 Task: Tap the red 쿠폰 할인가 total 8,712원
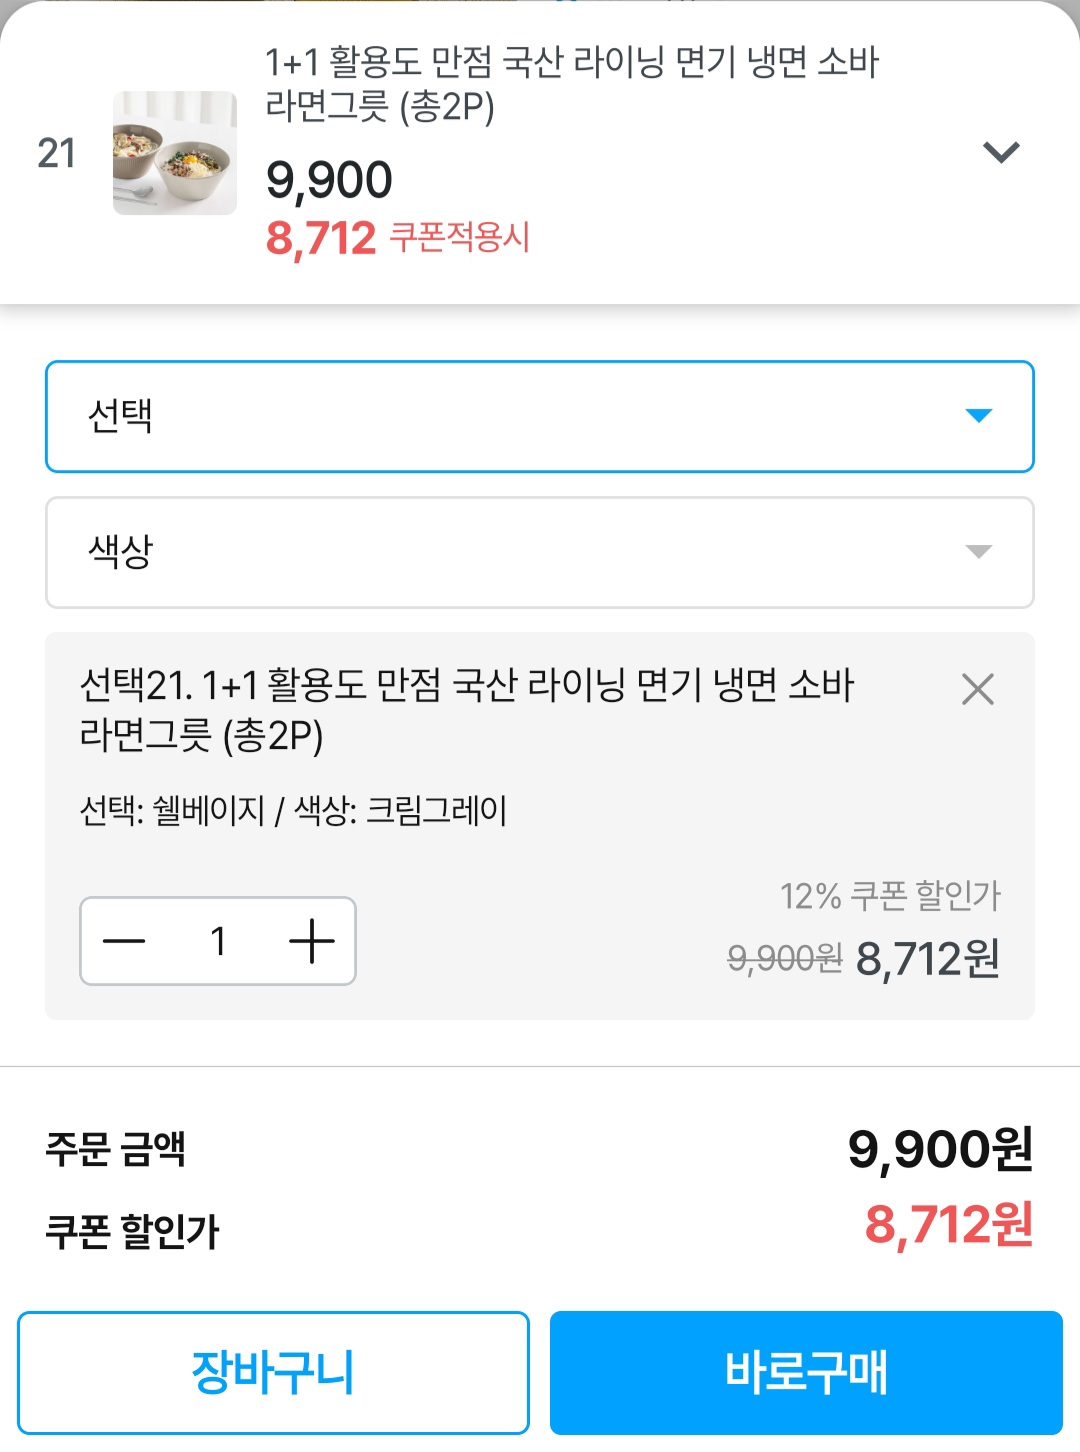[x=948, y=1225]
